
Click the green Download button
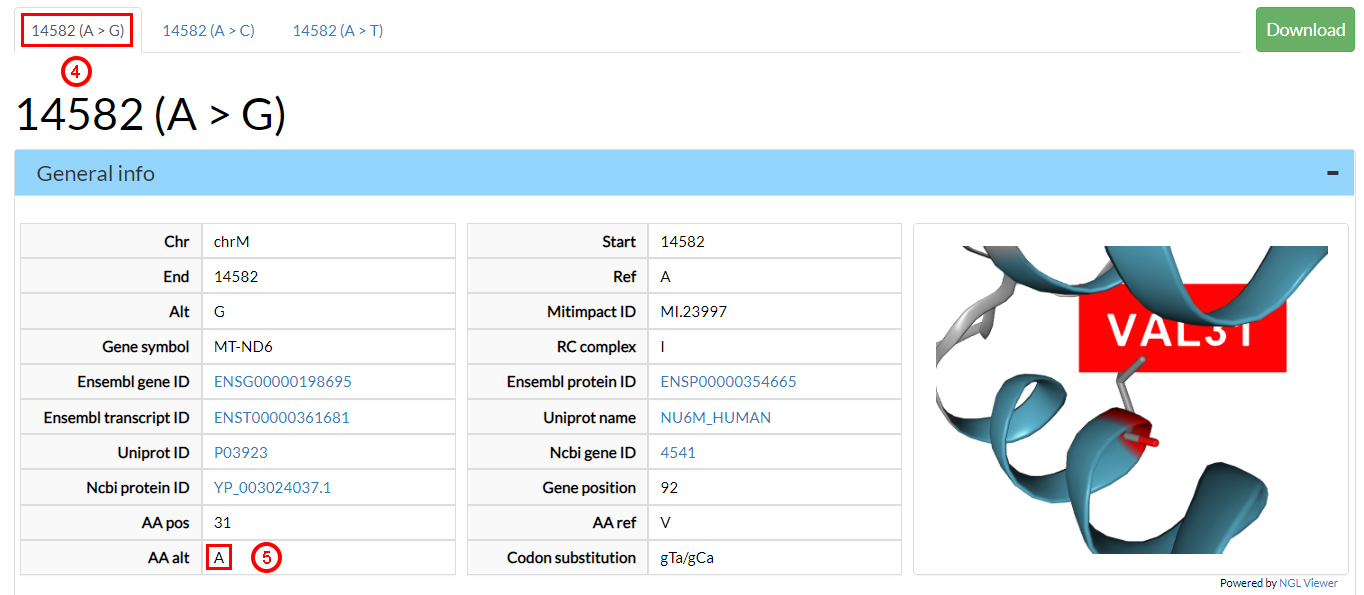pyautogui.click(x=1305, y=30)
